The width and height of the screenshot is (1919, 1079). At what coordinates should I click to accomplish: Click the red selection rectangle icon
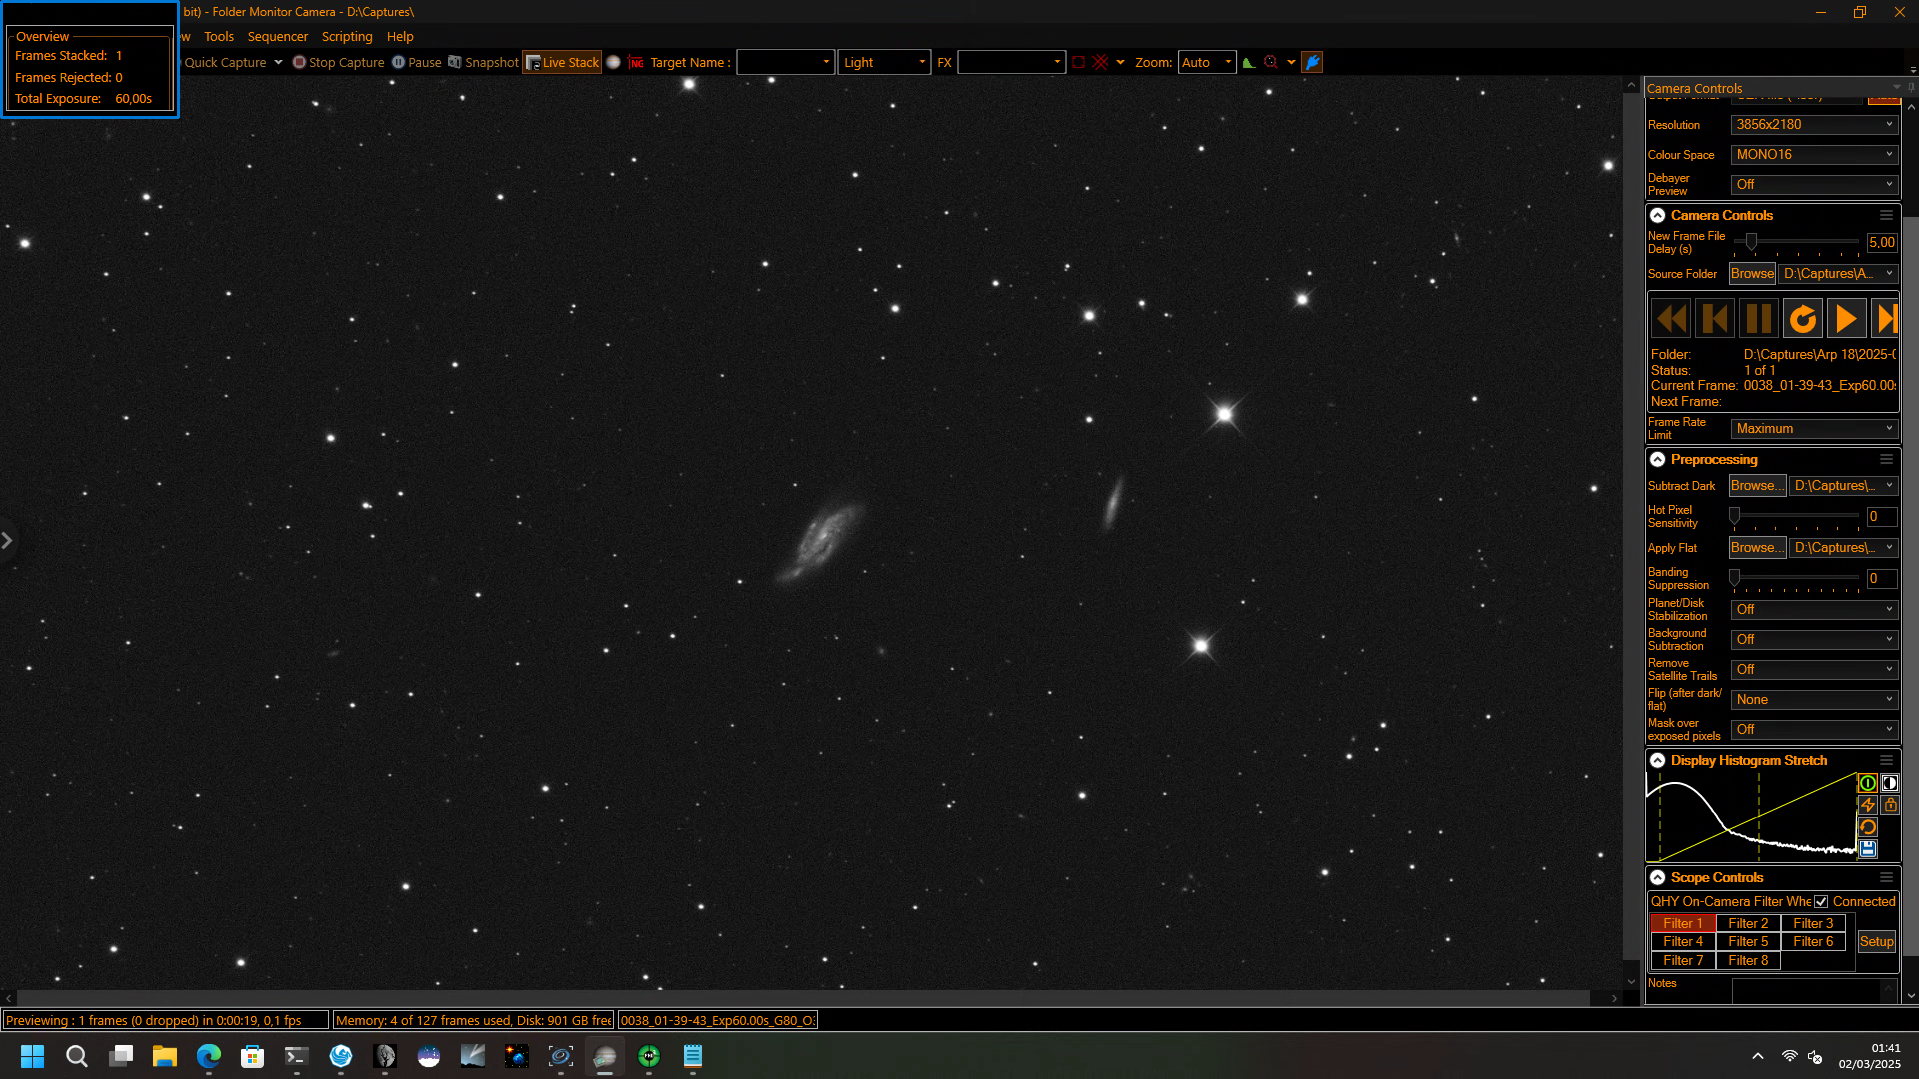tap(1078, 62)
